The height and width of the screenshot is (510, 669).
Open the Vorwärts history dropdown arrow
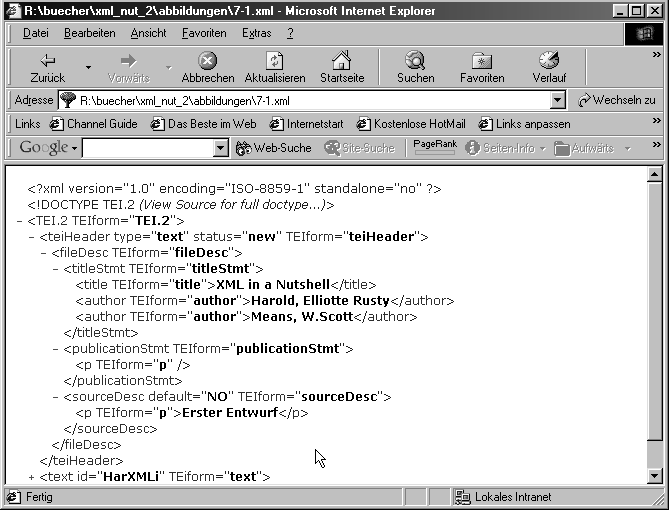pyautogui.click(x=169, y=67)
